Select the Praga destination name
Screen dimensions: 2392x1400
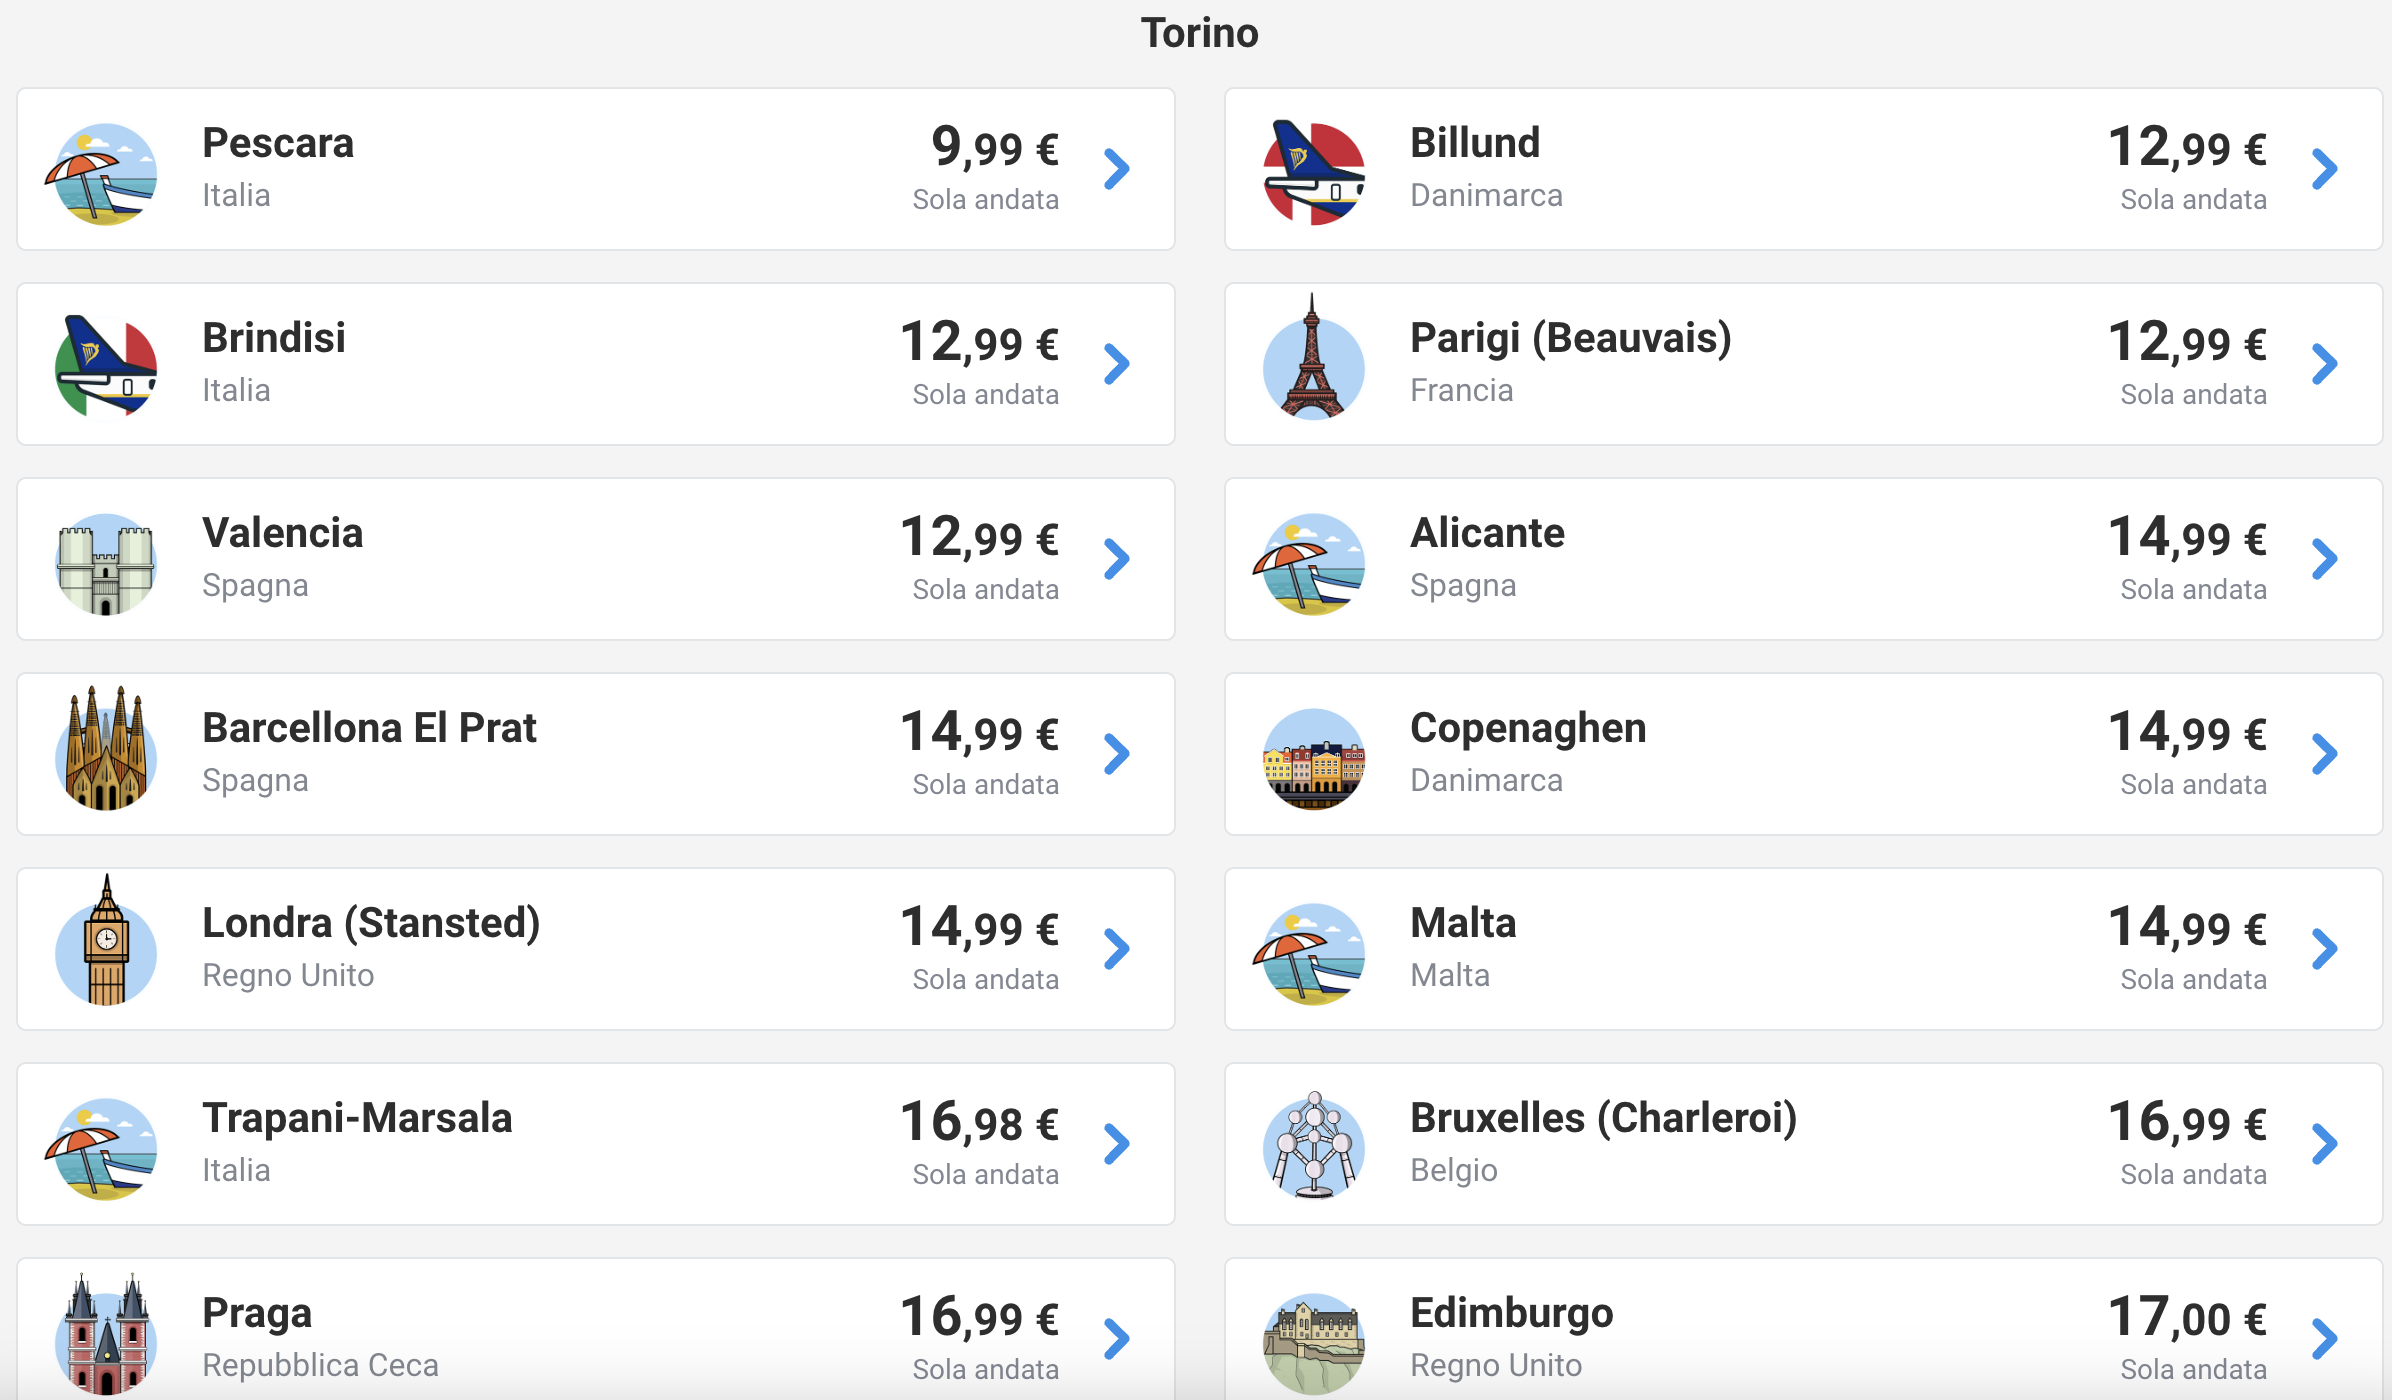coord(257,1314)
